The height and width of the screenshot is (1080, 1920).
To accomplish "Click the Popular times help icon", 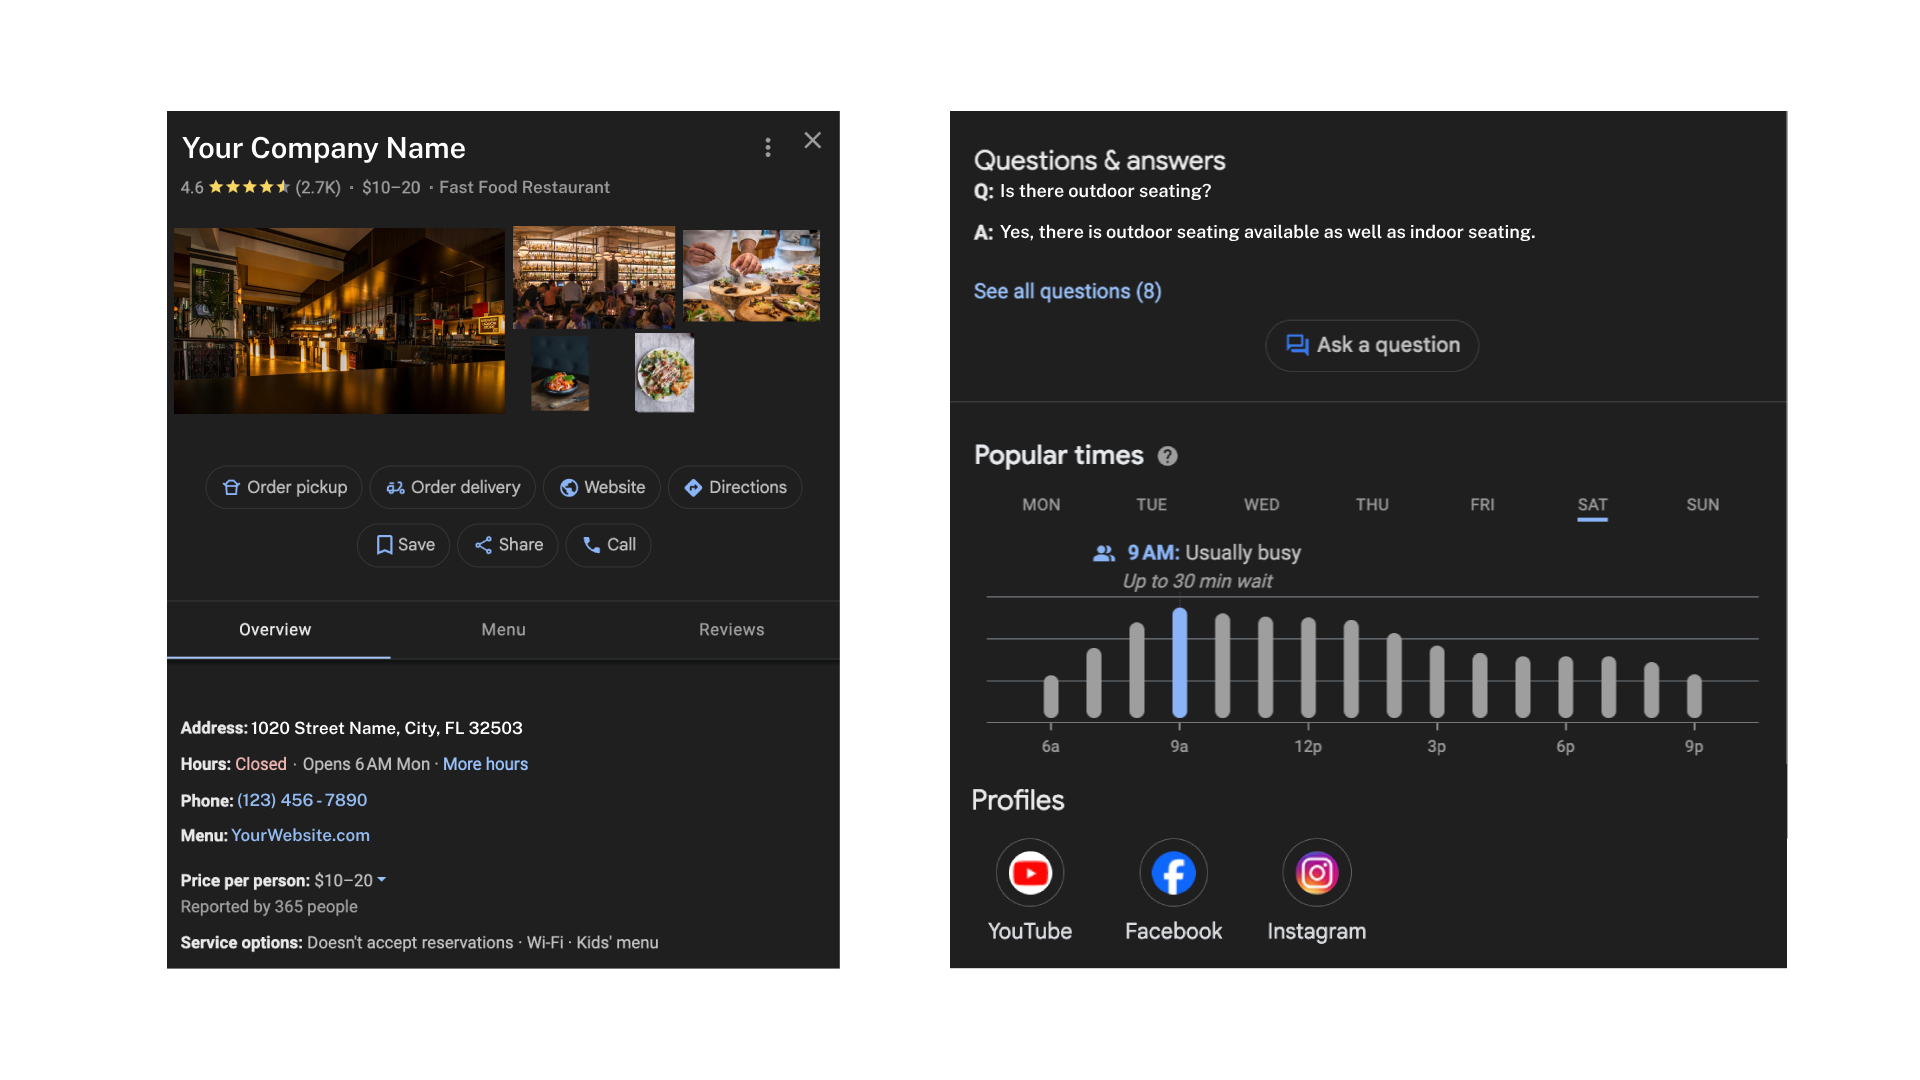I will (x=1167, y=456).
